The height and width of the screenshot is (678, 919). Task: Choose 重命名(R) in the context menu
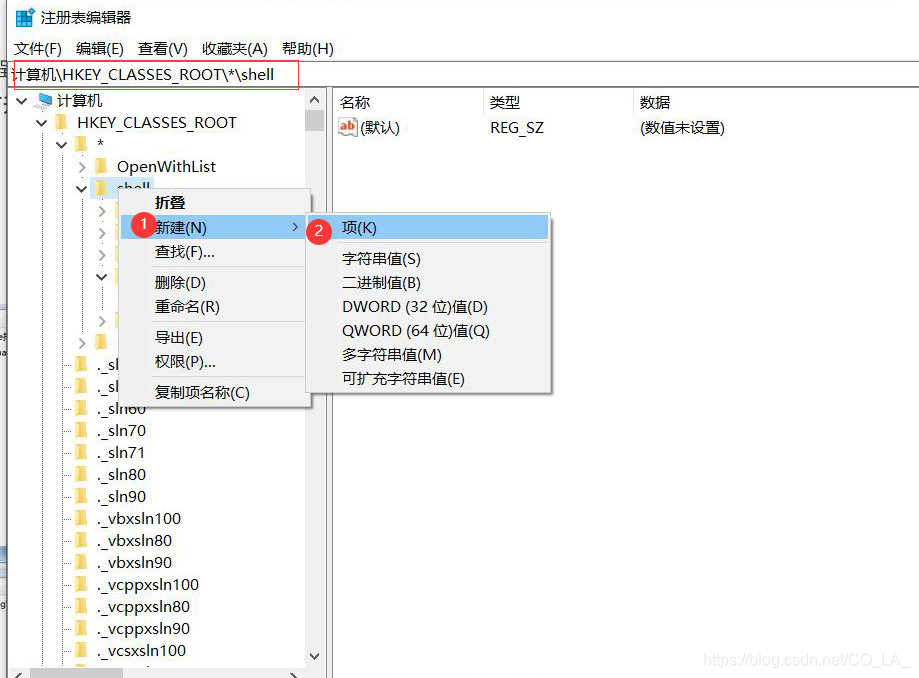215,307
